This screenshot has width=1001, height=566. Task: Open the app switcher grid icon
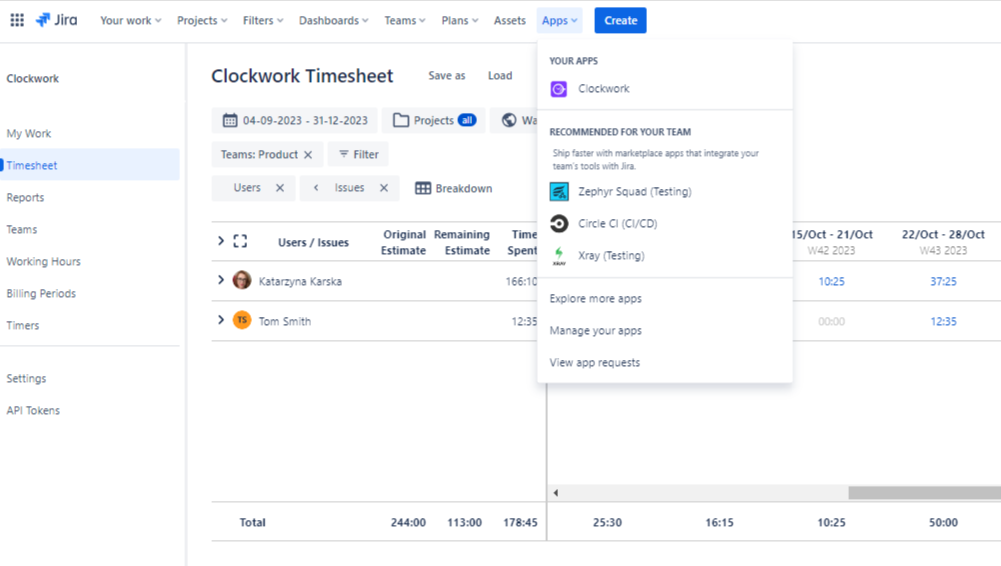[x=17, y=20]
